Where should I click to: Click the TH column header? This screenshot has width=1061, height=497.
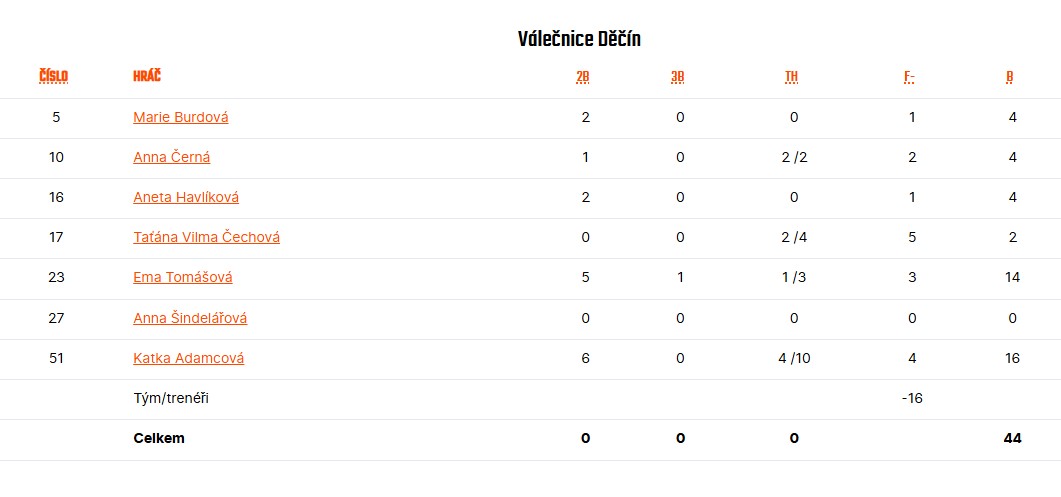[791, 77]
